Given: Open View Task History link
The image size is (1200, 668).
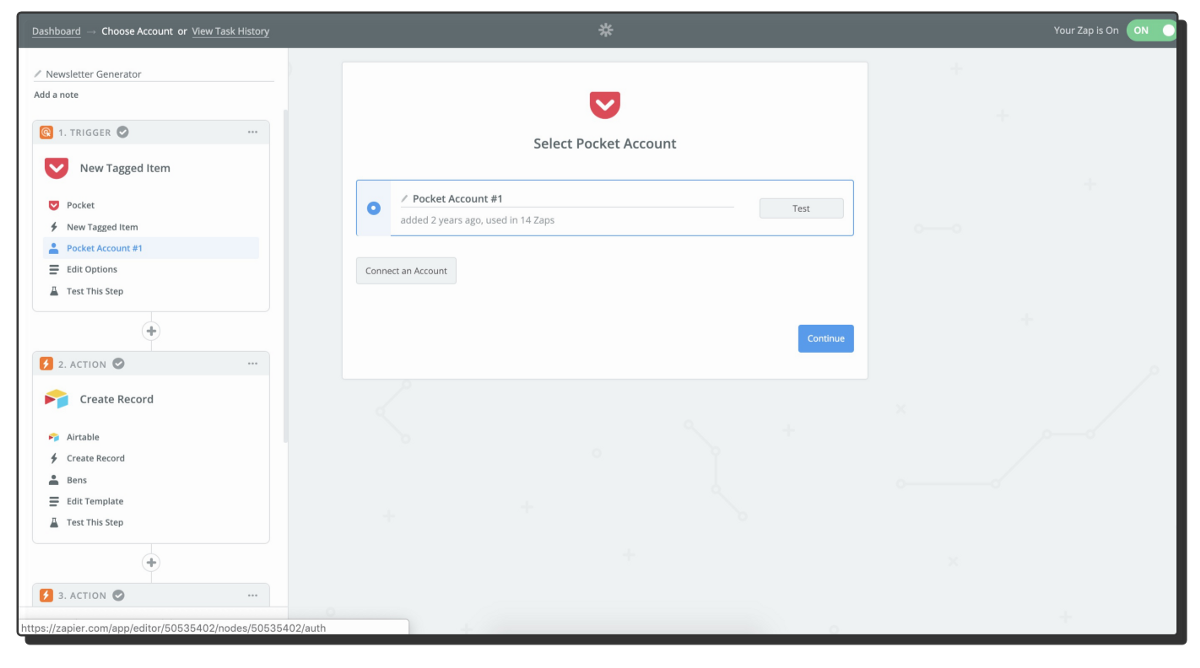Looking at the screenshot, I should (x=230, y=31).
